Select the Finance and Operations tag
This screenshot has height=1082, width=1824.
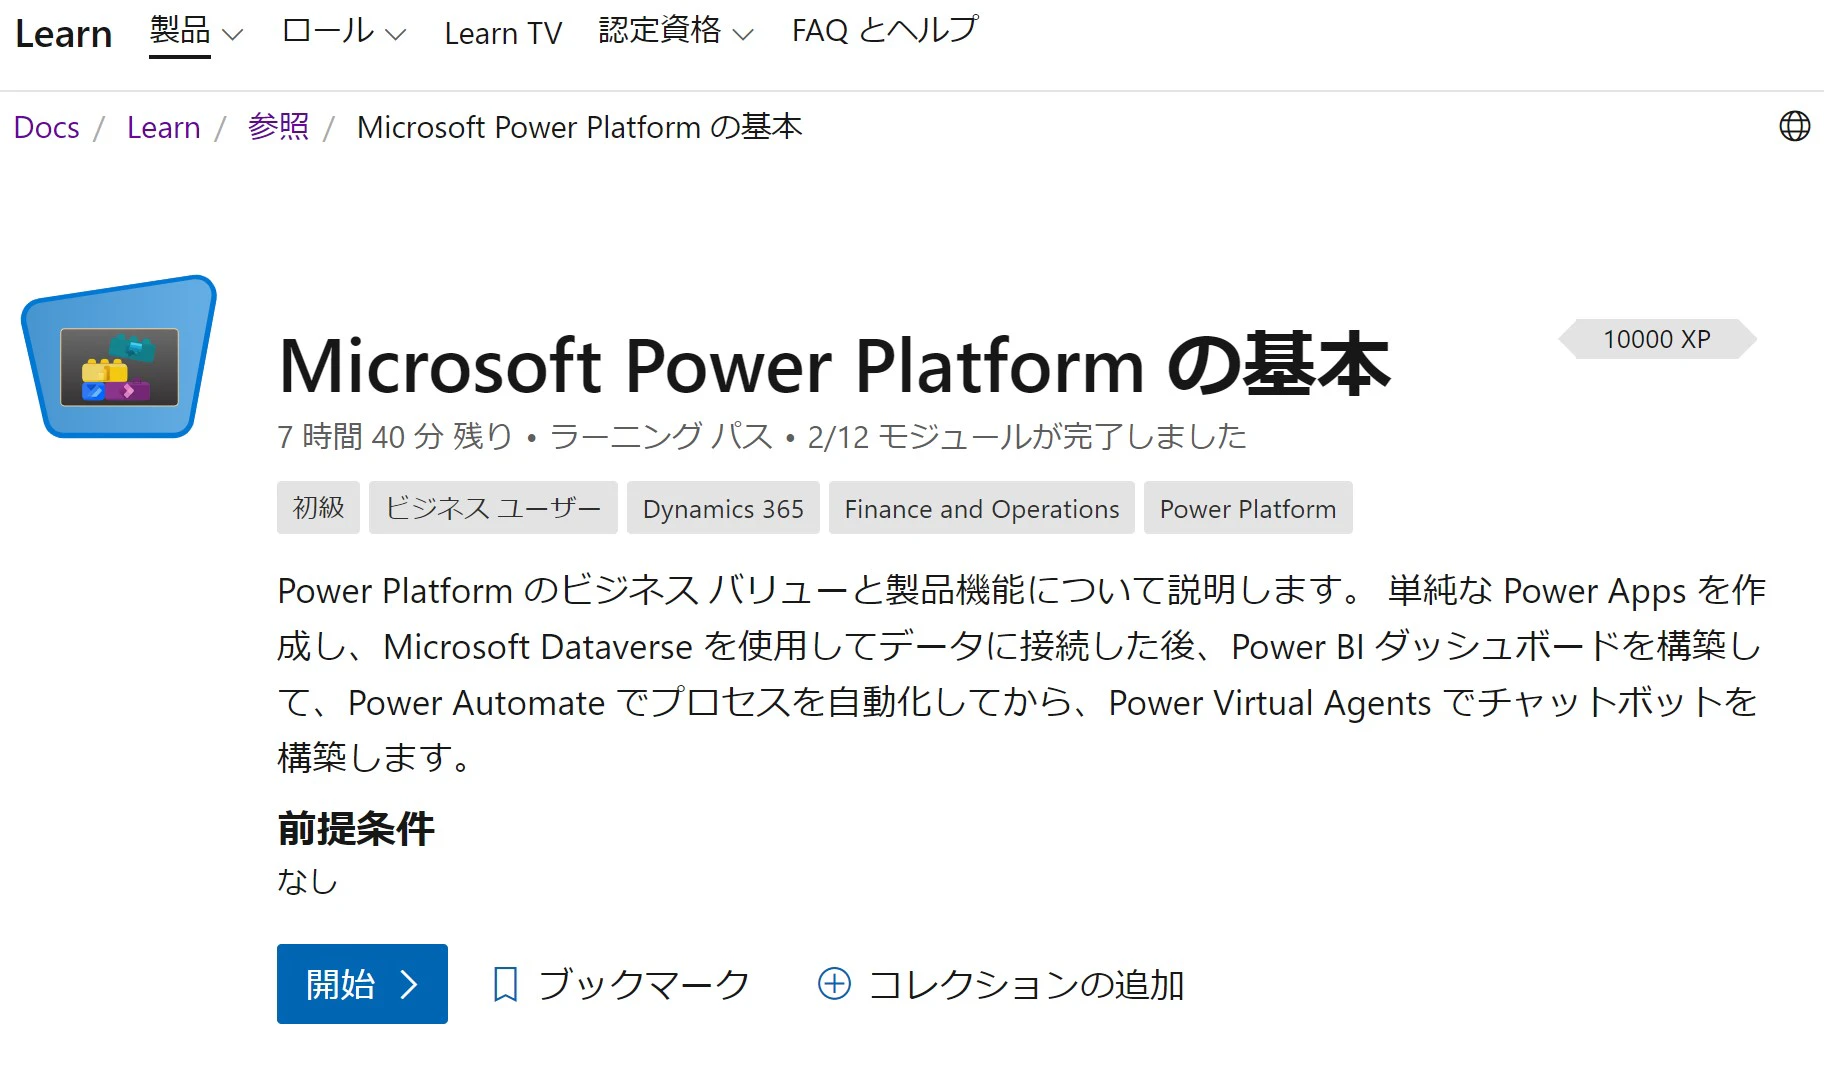982,508
